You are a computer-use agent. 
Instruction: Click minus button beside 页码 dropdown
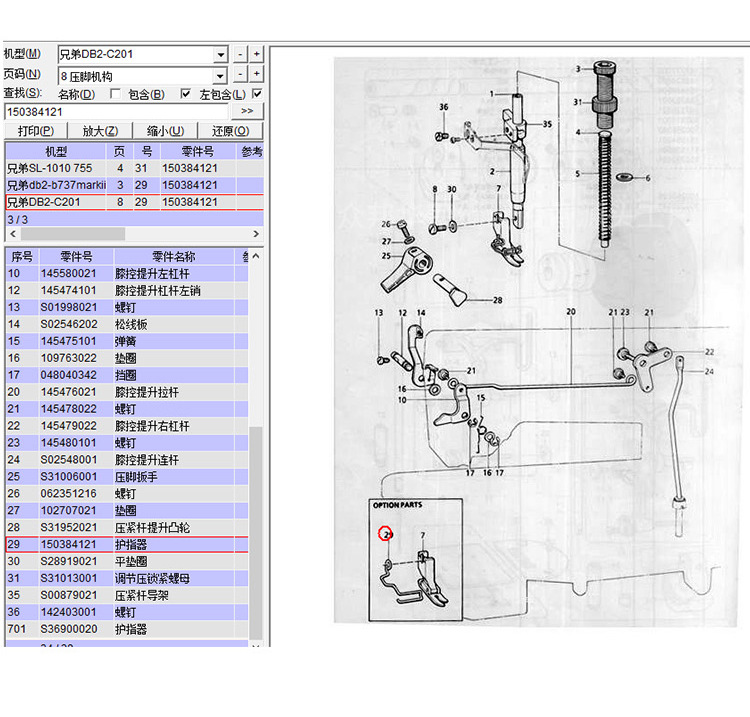click(x=240, y=74)
